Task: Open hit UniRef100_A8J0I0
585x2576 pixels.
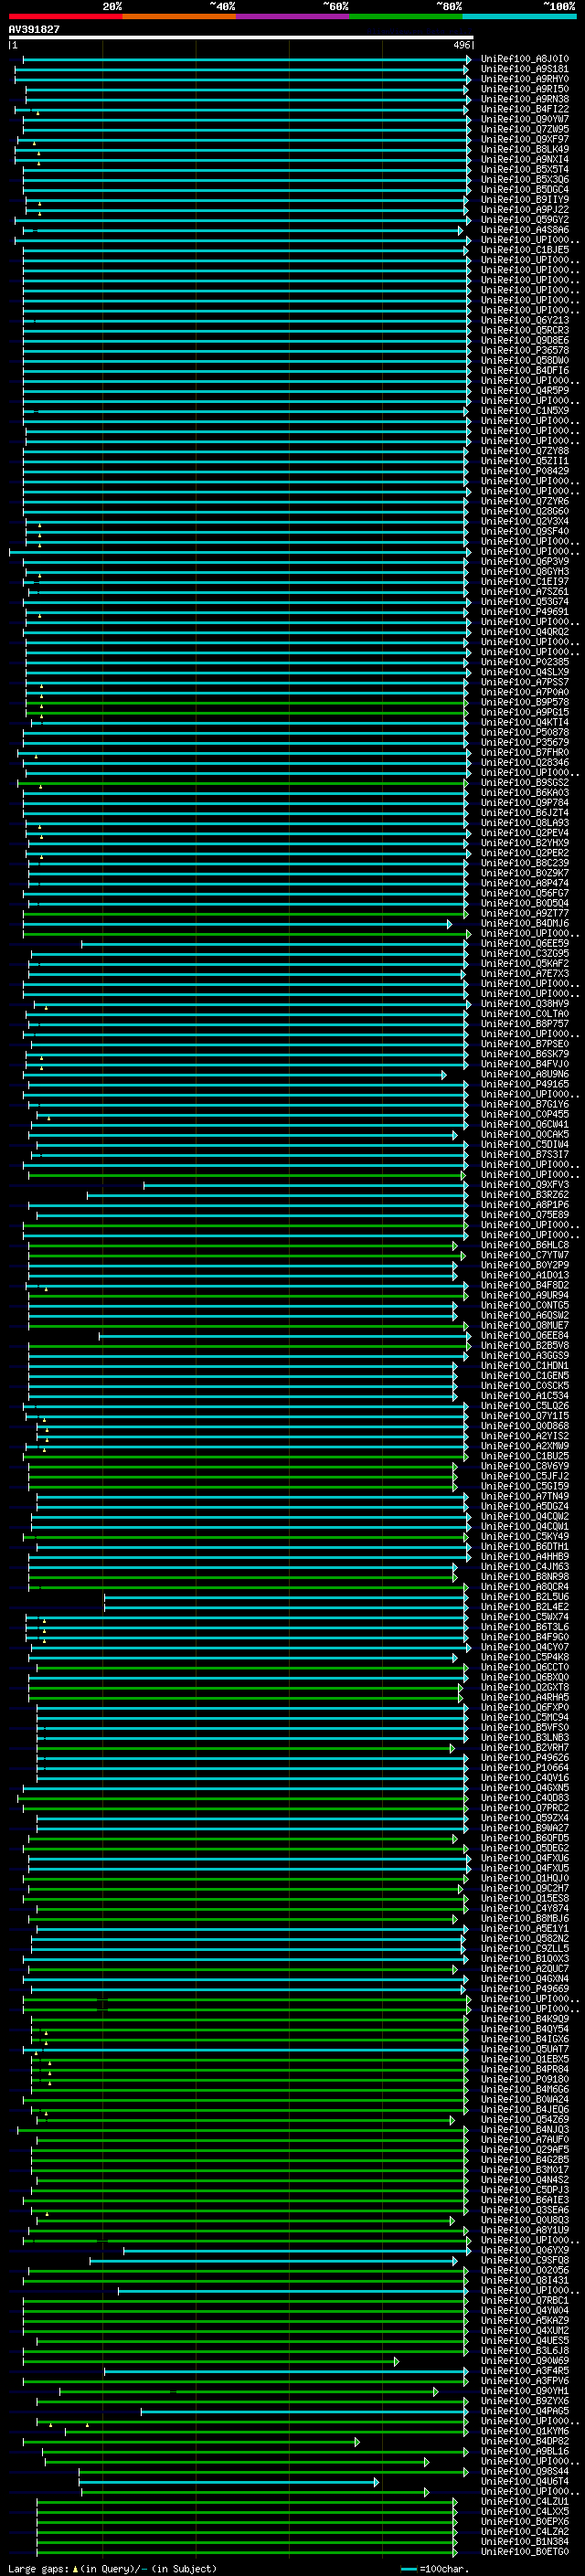Action: [524, 59]
